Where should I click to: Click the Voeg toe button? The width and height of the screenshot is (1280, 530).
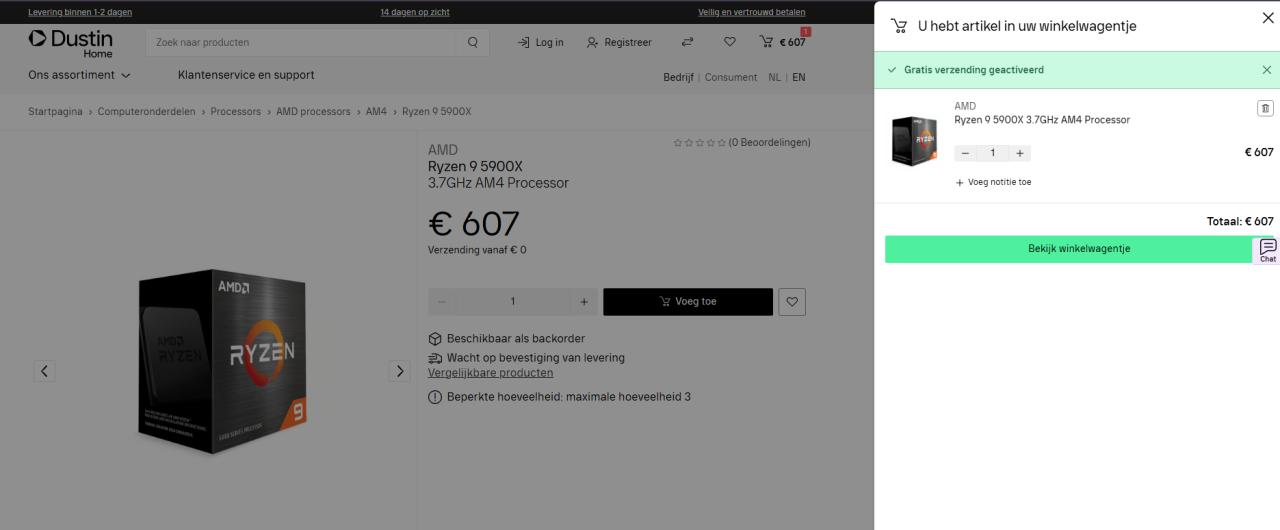coord(688,301)
